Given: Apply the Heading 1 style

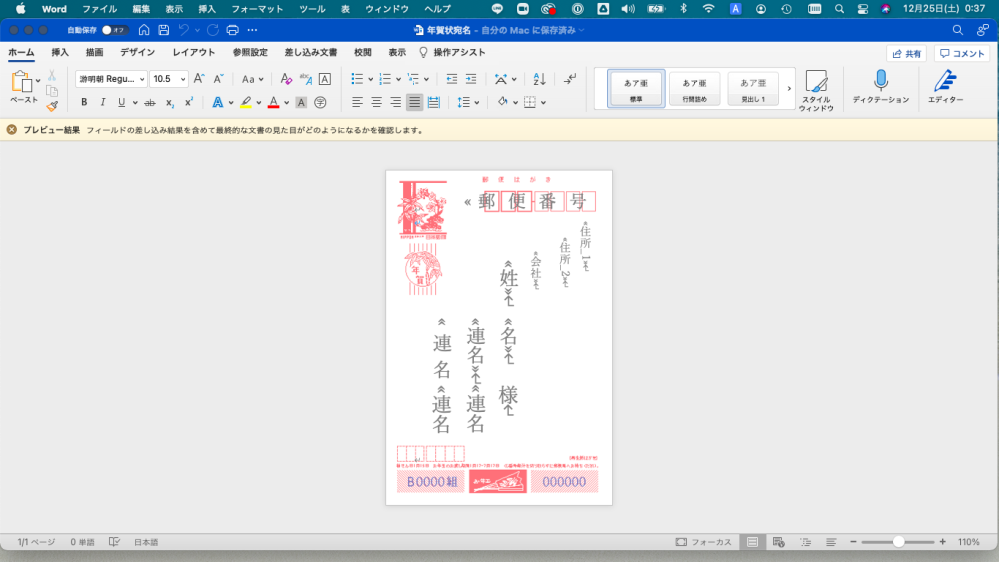Looking at the screenshot, I should pyautogui.click(x=752, y=89).
